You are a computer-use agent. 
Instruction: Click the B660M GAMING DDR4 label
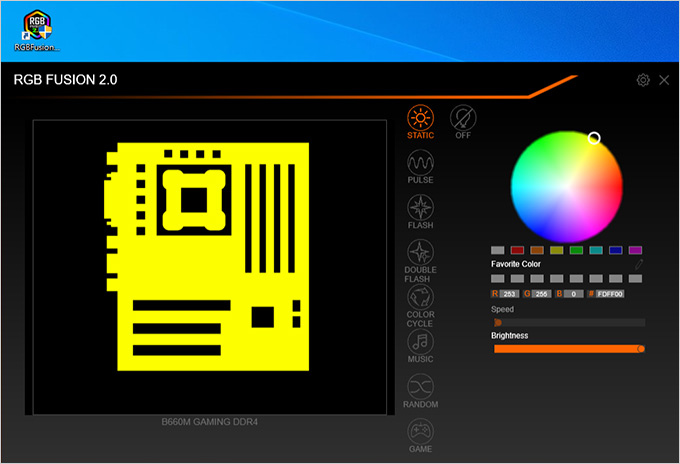point(209,422)
